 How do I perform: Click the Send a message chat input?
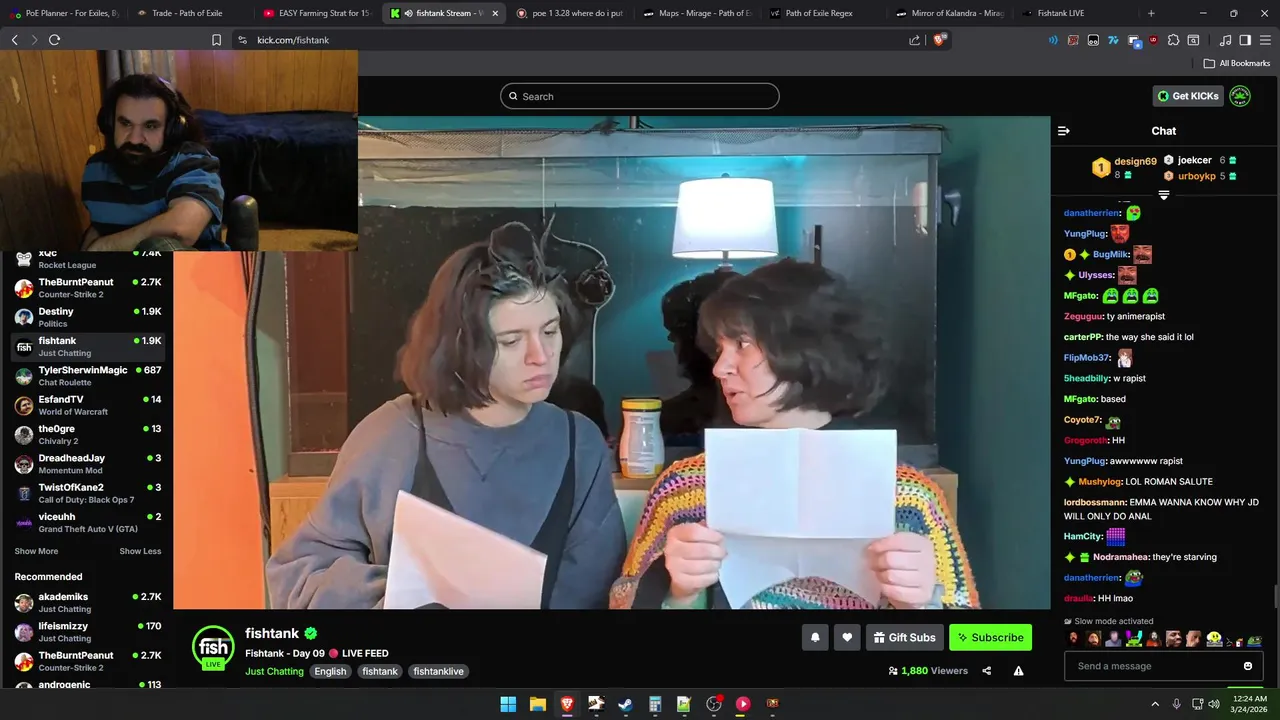[x=1163, y=666]
